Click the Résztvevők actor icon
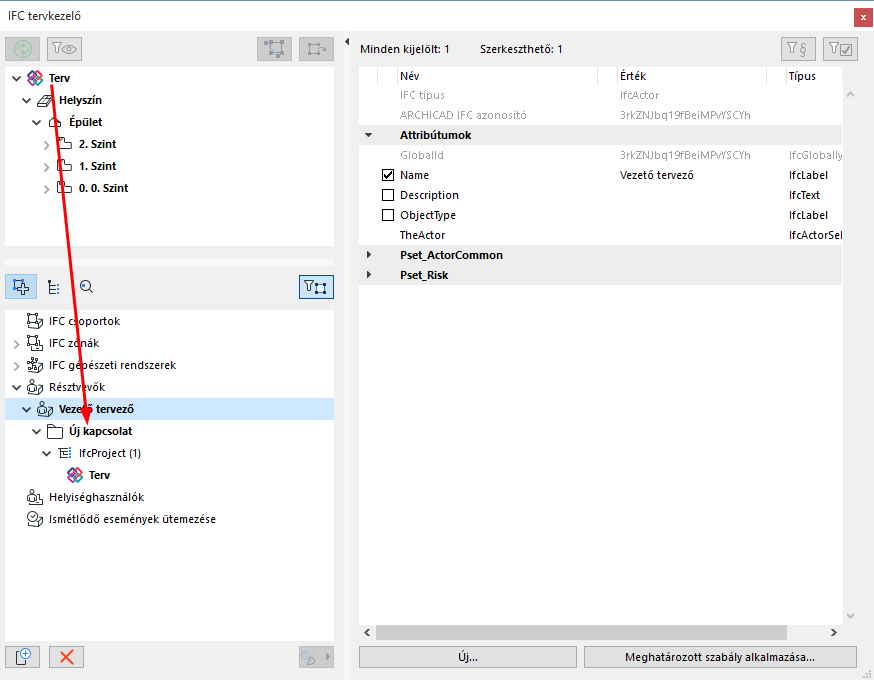Viewport: 874px width, 680px height. [35, 387]
